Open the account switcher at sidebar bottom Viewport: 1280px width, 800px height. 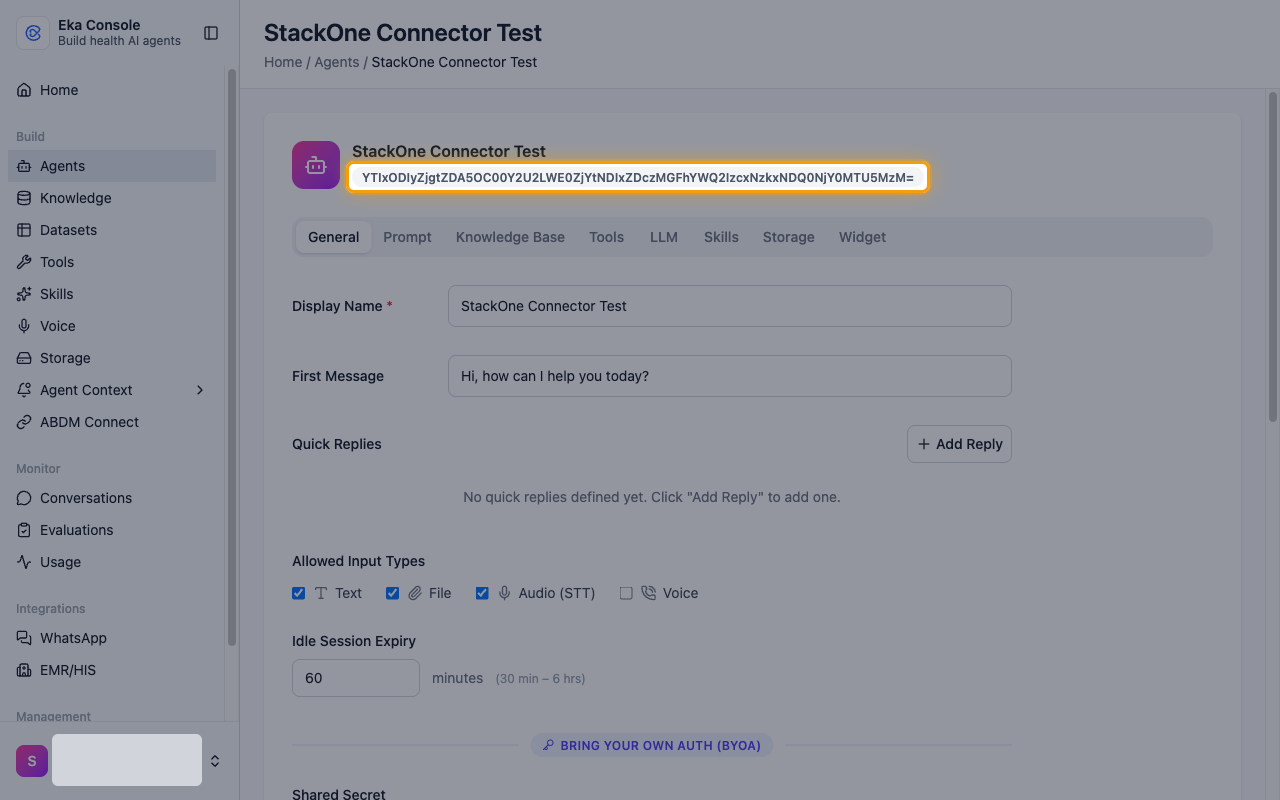click(x=214, y=761)
